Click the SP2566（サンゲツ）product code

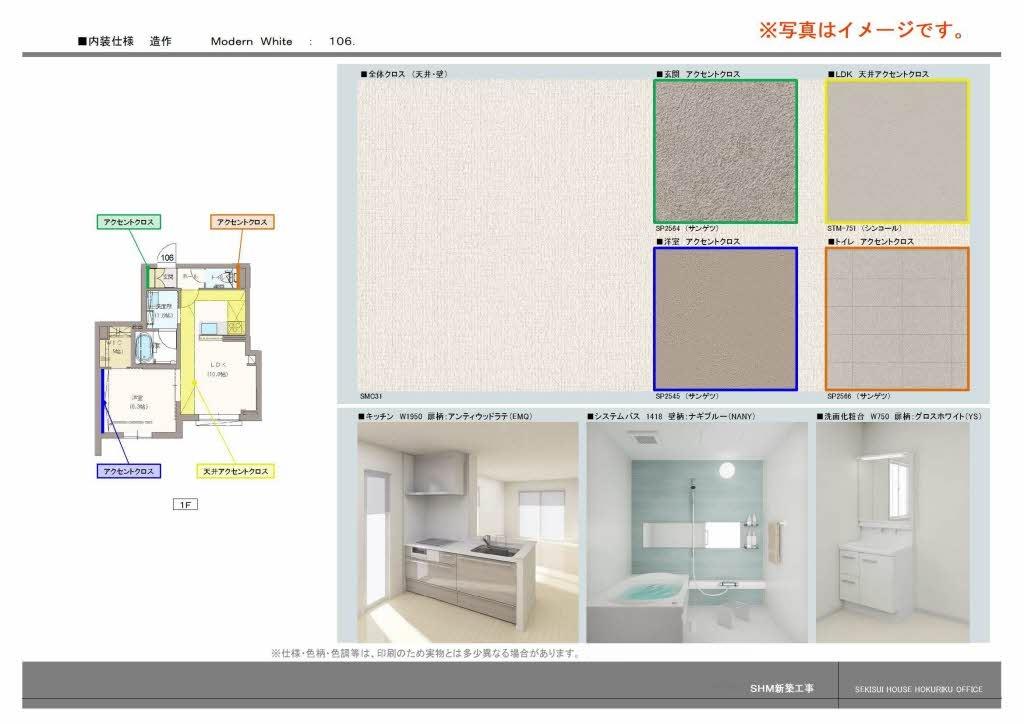[859, 396]
